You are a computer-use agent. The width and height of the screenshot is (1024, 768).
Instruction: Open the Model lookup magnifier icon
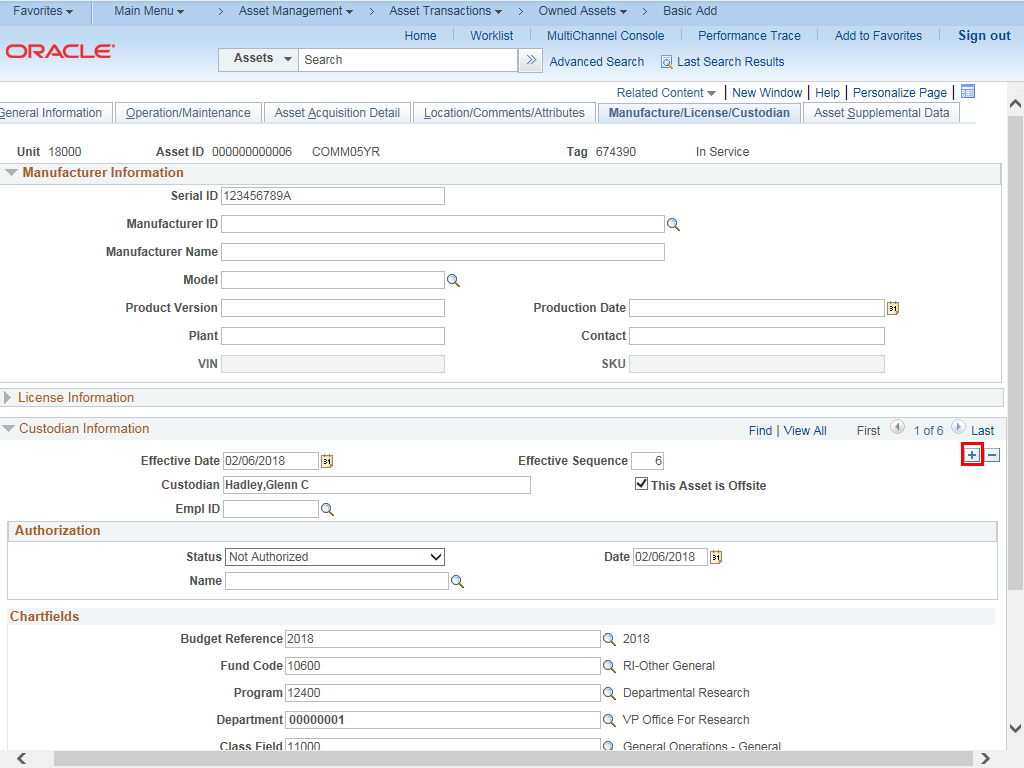coord(453,281)
